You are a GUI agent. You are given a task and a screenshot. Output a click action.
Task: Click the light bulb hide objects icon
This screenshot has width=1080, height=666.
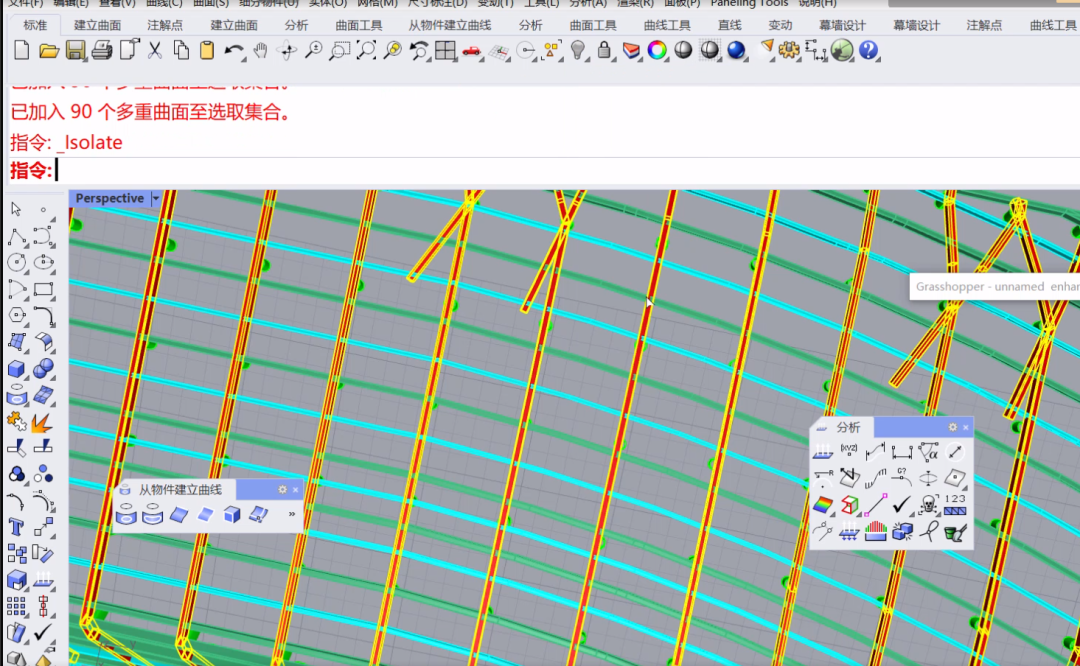pyautogui.click(x=578, y=50)
